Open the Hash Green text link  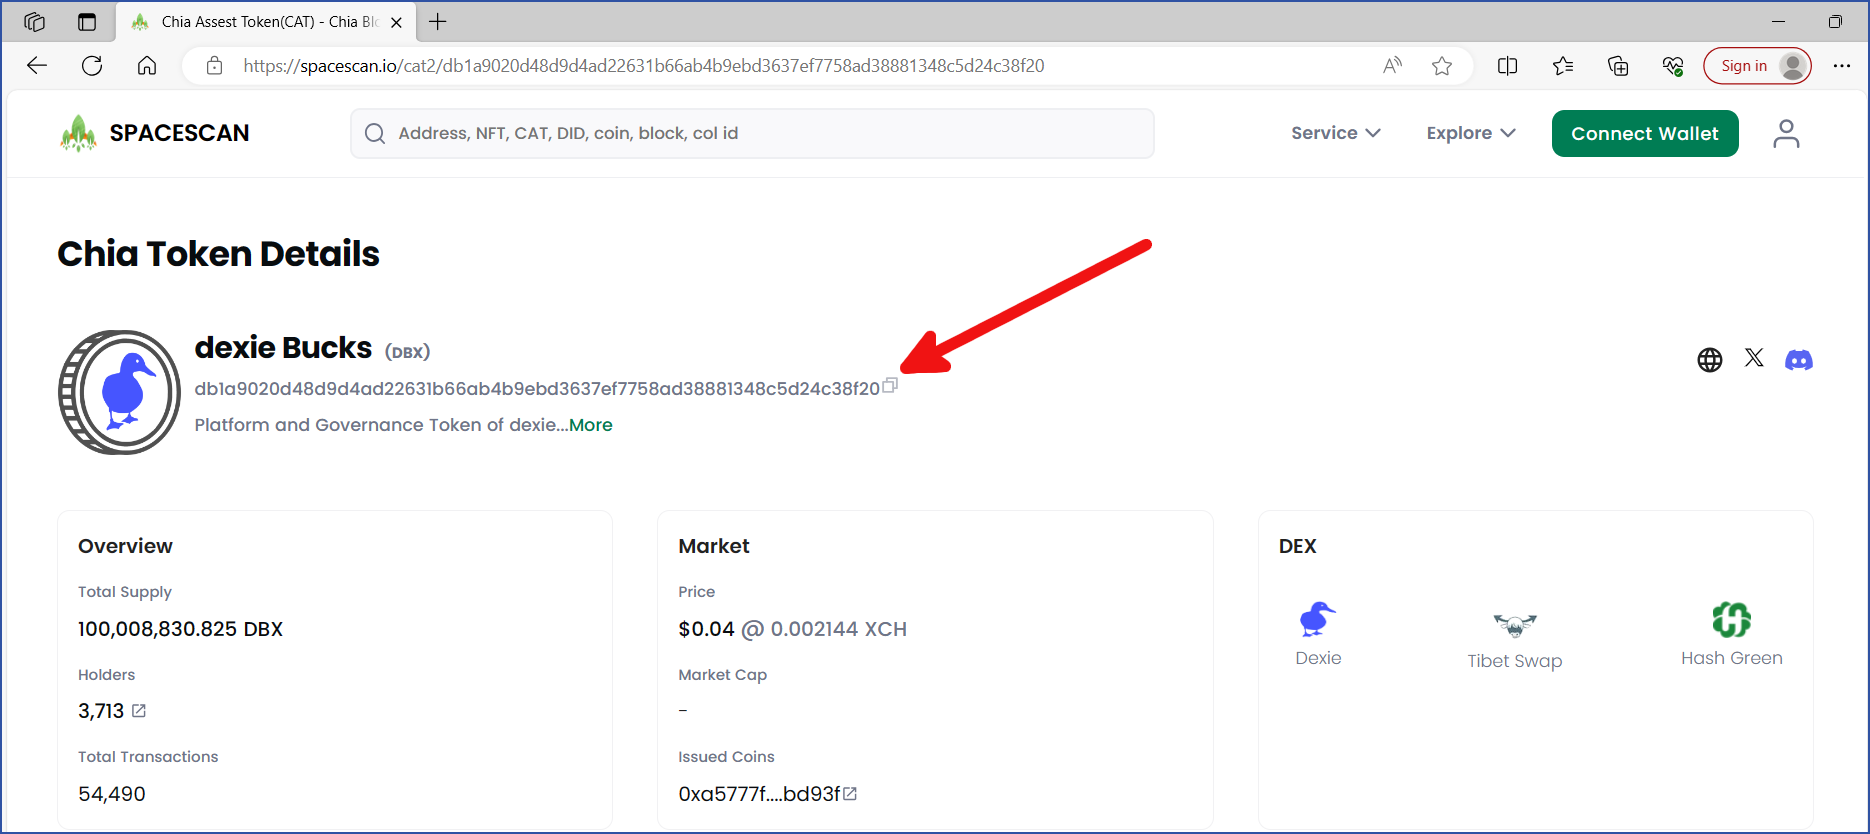click(1732, 658)
